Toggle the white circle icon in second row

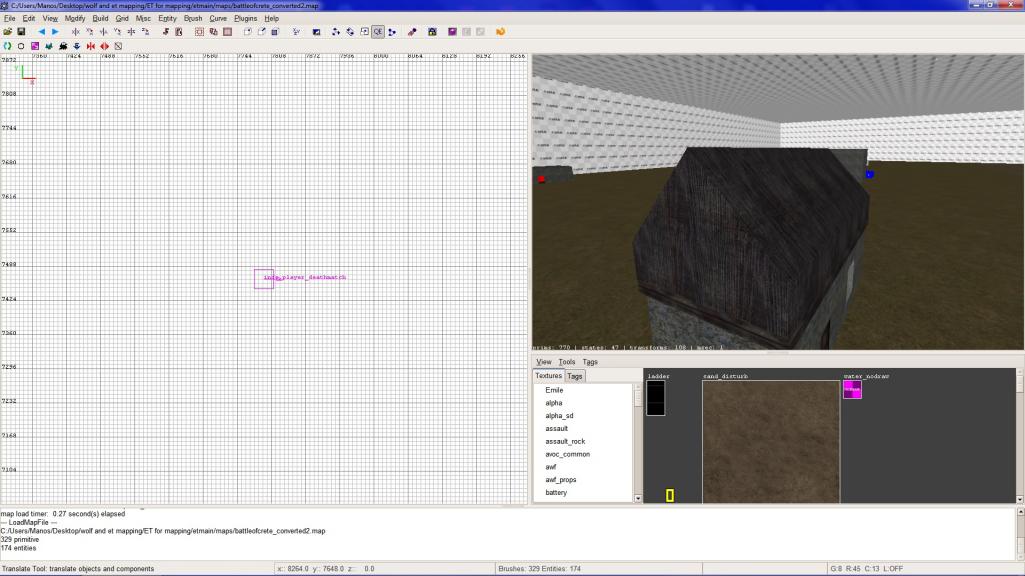(x=21, y=46)
